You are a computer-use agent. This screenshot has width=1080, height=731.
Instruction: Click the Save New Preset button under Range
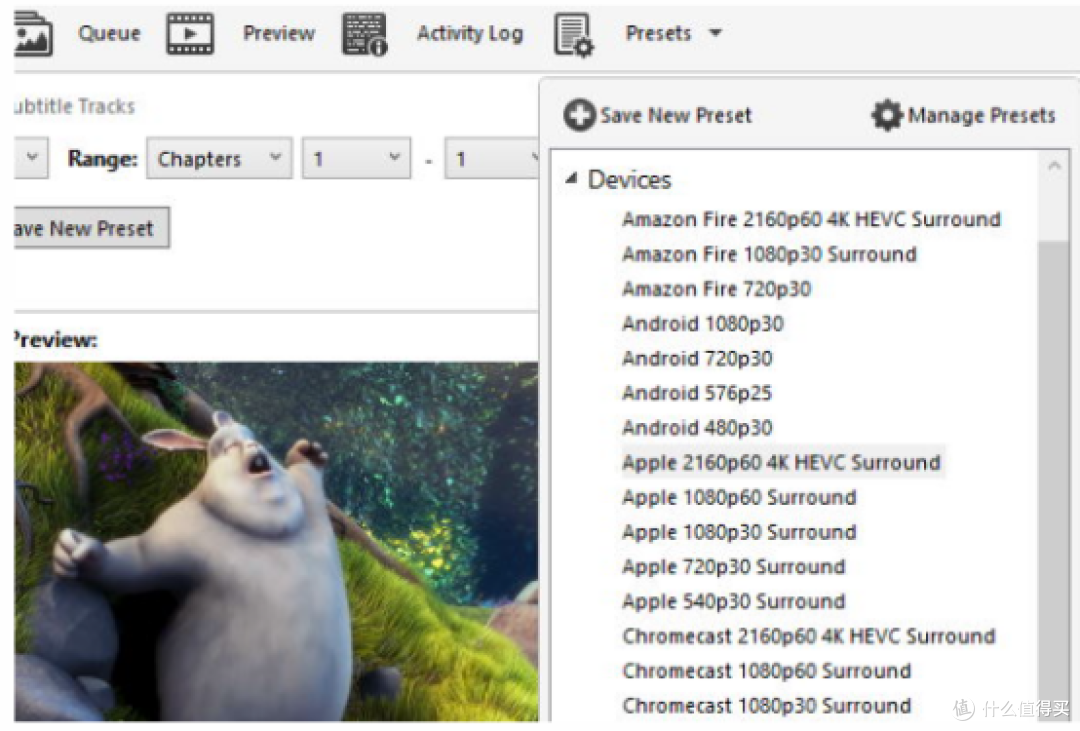pos(91,228)
